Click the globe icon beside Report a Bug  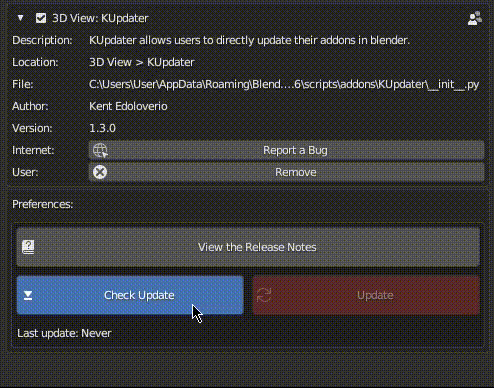[x=100, y=150]
